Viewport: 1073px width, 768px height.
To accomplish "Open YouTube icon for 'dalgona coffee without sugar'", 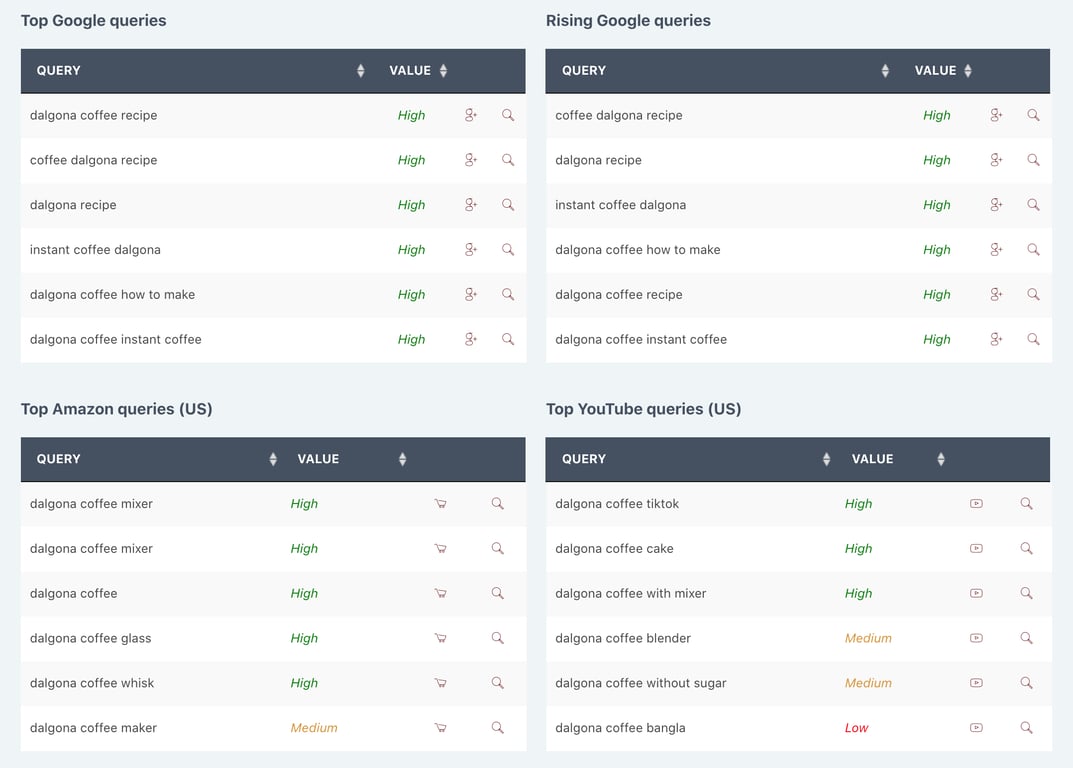I will pos(977,683).
